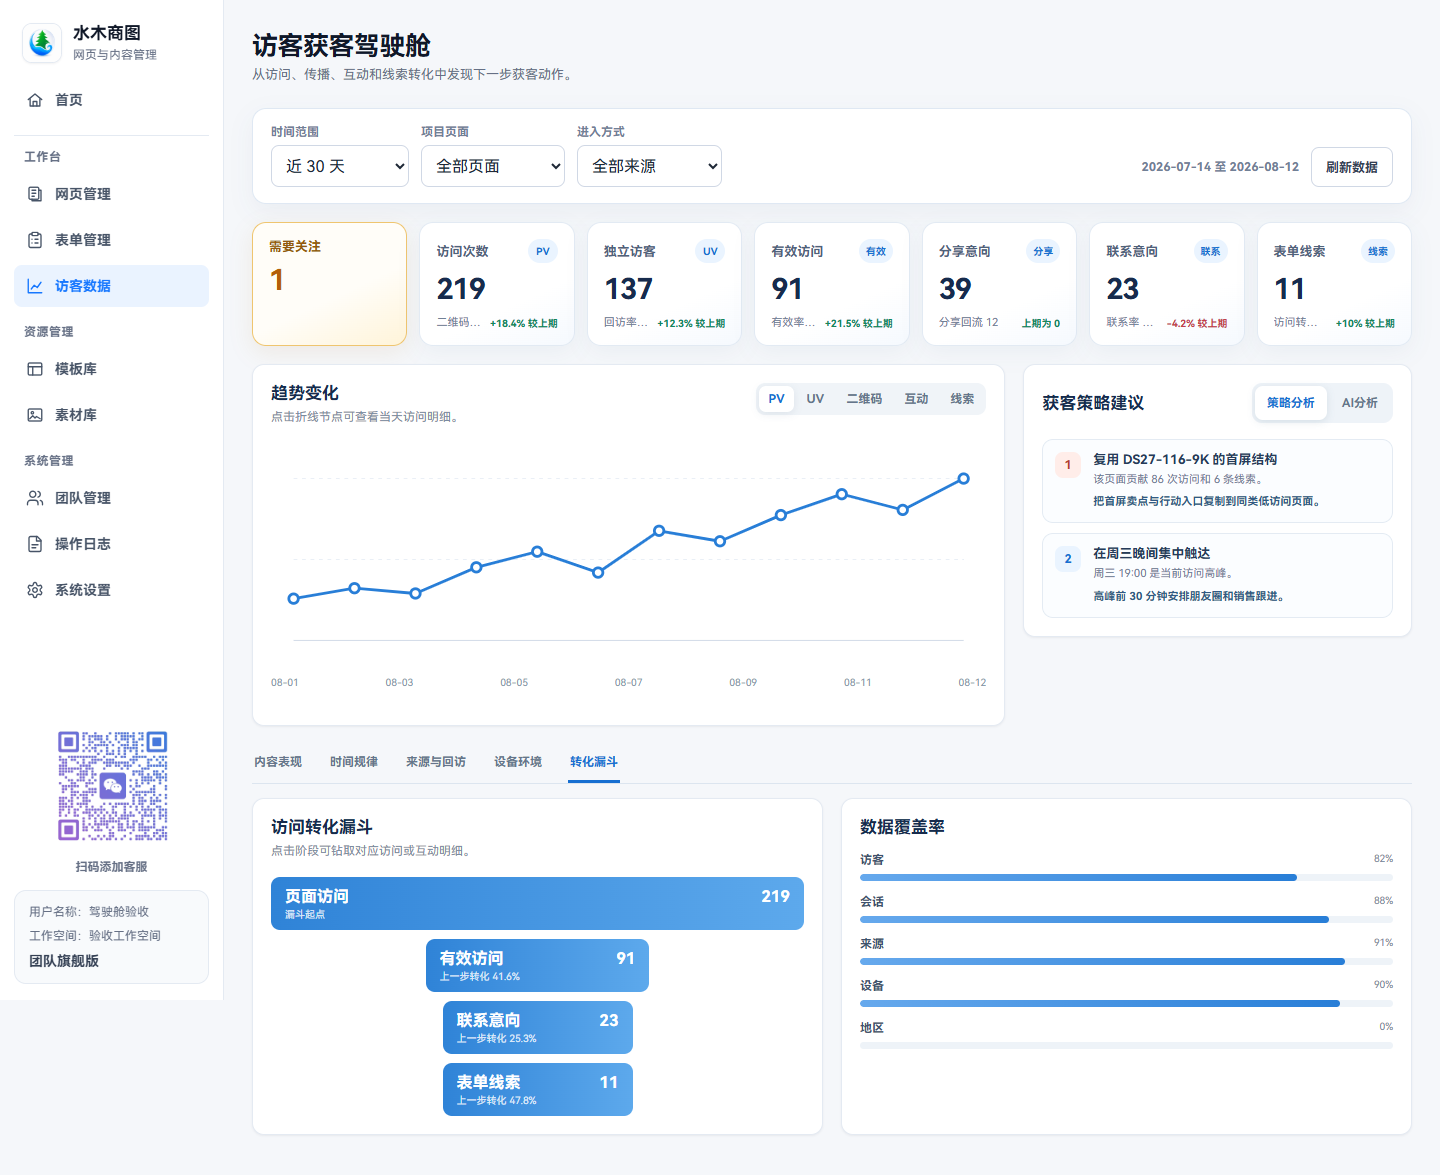
Task: Click the 网页管理 page icon
Action: [x=35, y=194]
